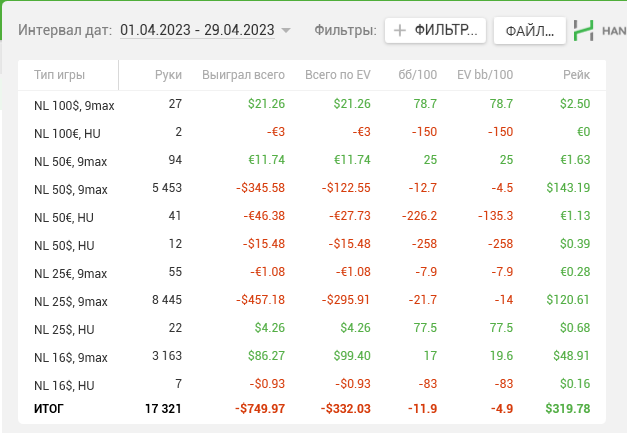The width and height of the screenshot is (627, 433).
Task: Expand the date interval dropdown arrow
Action: tap(286, 30)
